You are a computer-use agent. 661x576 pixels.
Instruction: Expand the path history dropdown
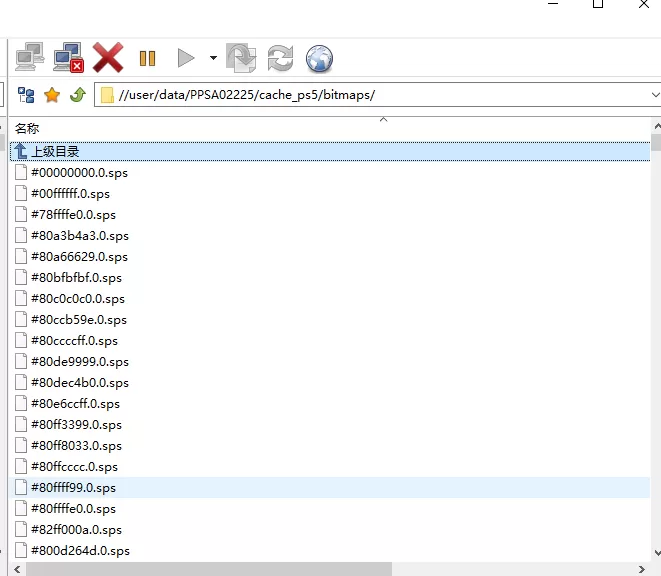tap(656, 95)
